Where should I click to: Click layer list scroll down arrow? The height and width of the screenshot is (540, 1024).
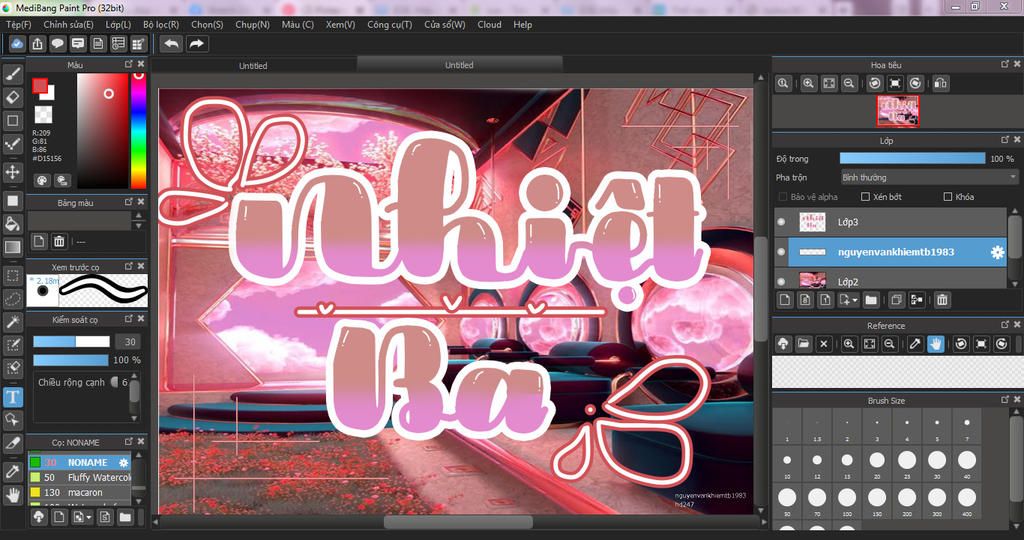coord(1015,283)
